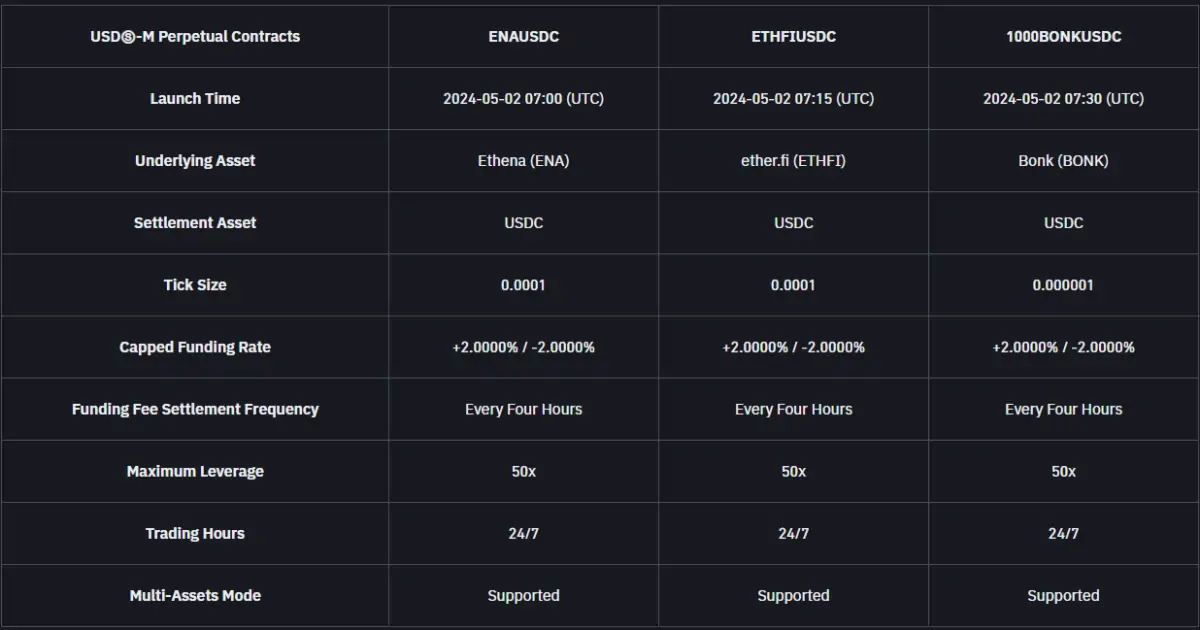Click the Launch Time row label

point(195,98)
